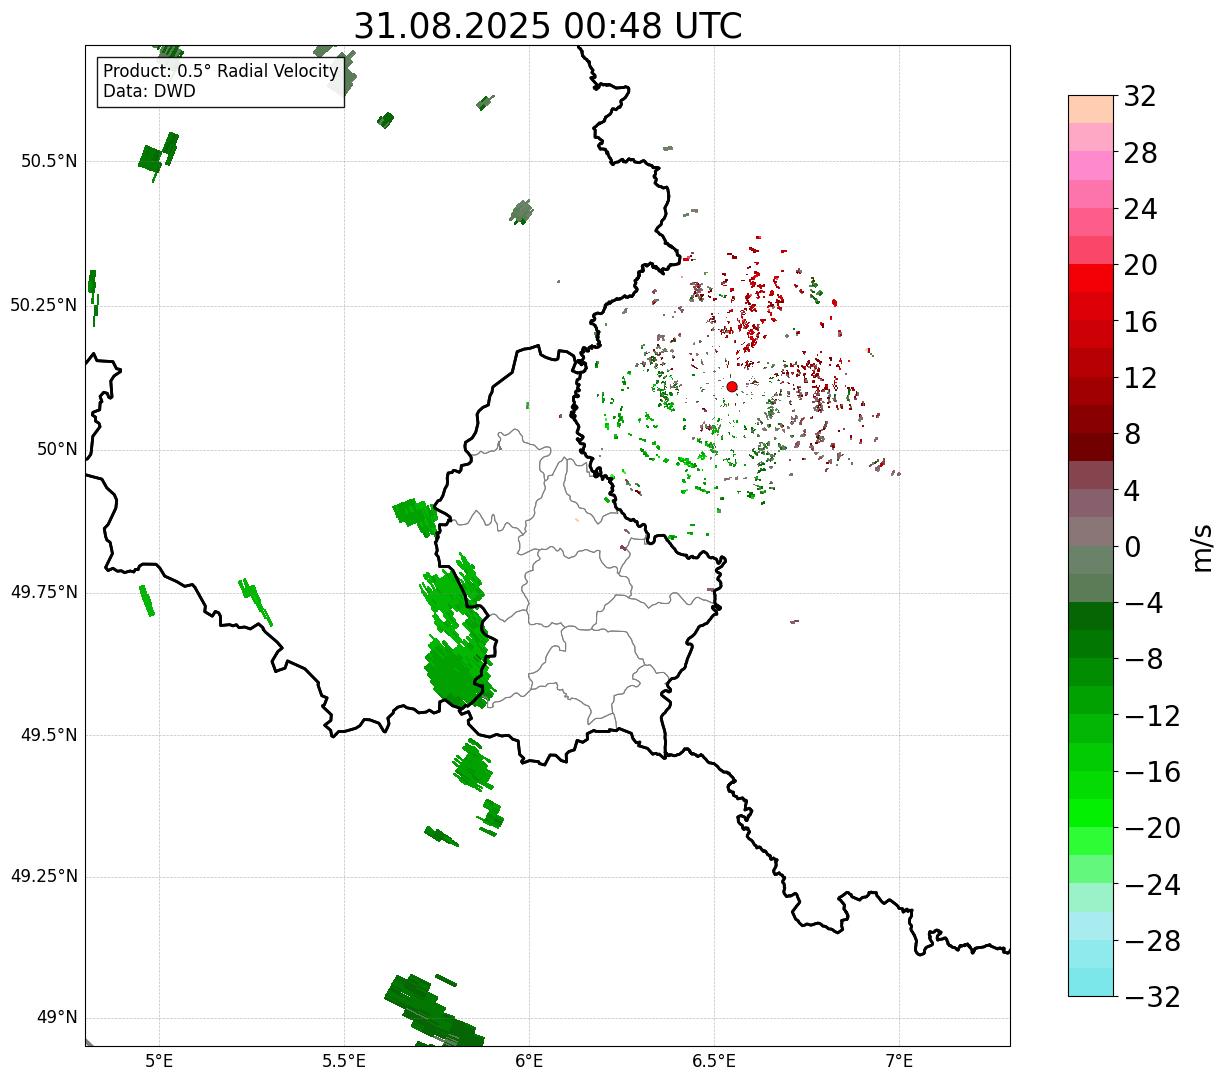
Task: Click the peach swatch at top of colorbar
Action: [1091, 109]
